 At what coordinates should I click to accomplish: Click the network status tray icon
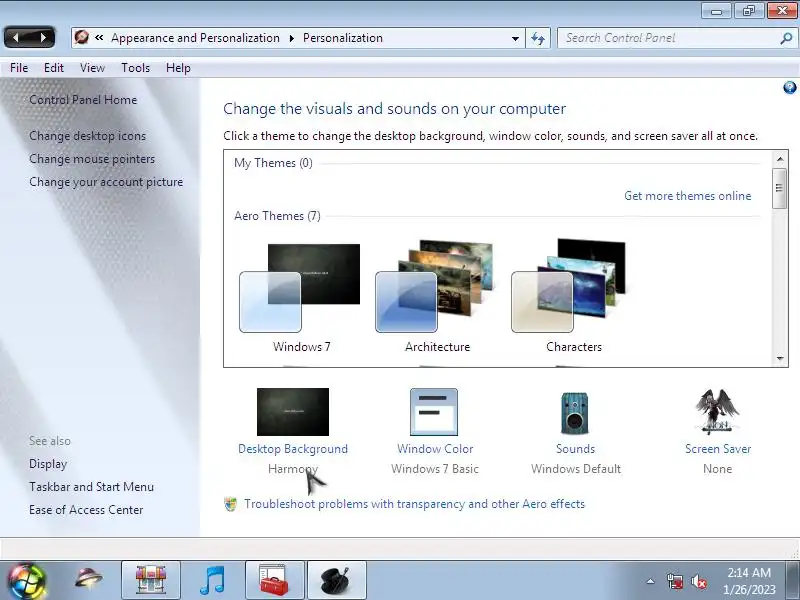[x=674, y=581]
